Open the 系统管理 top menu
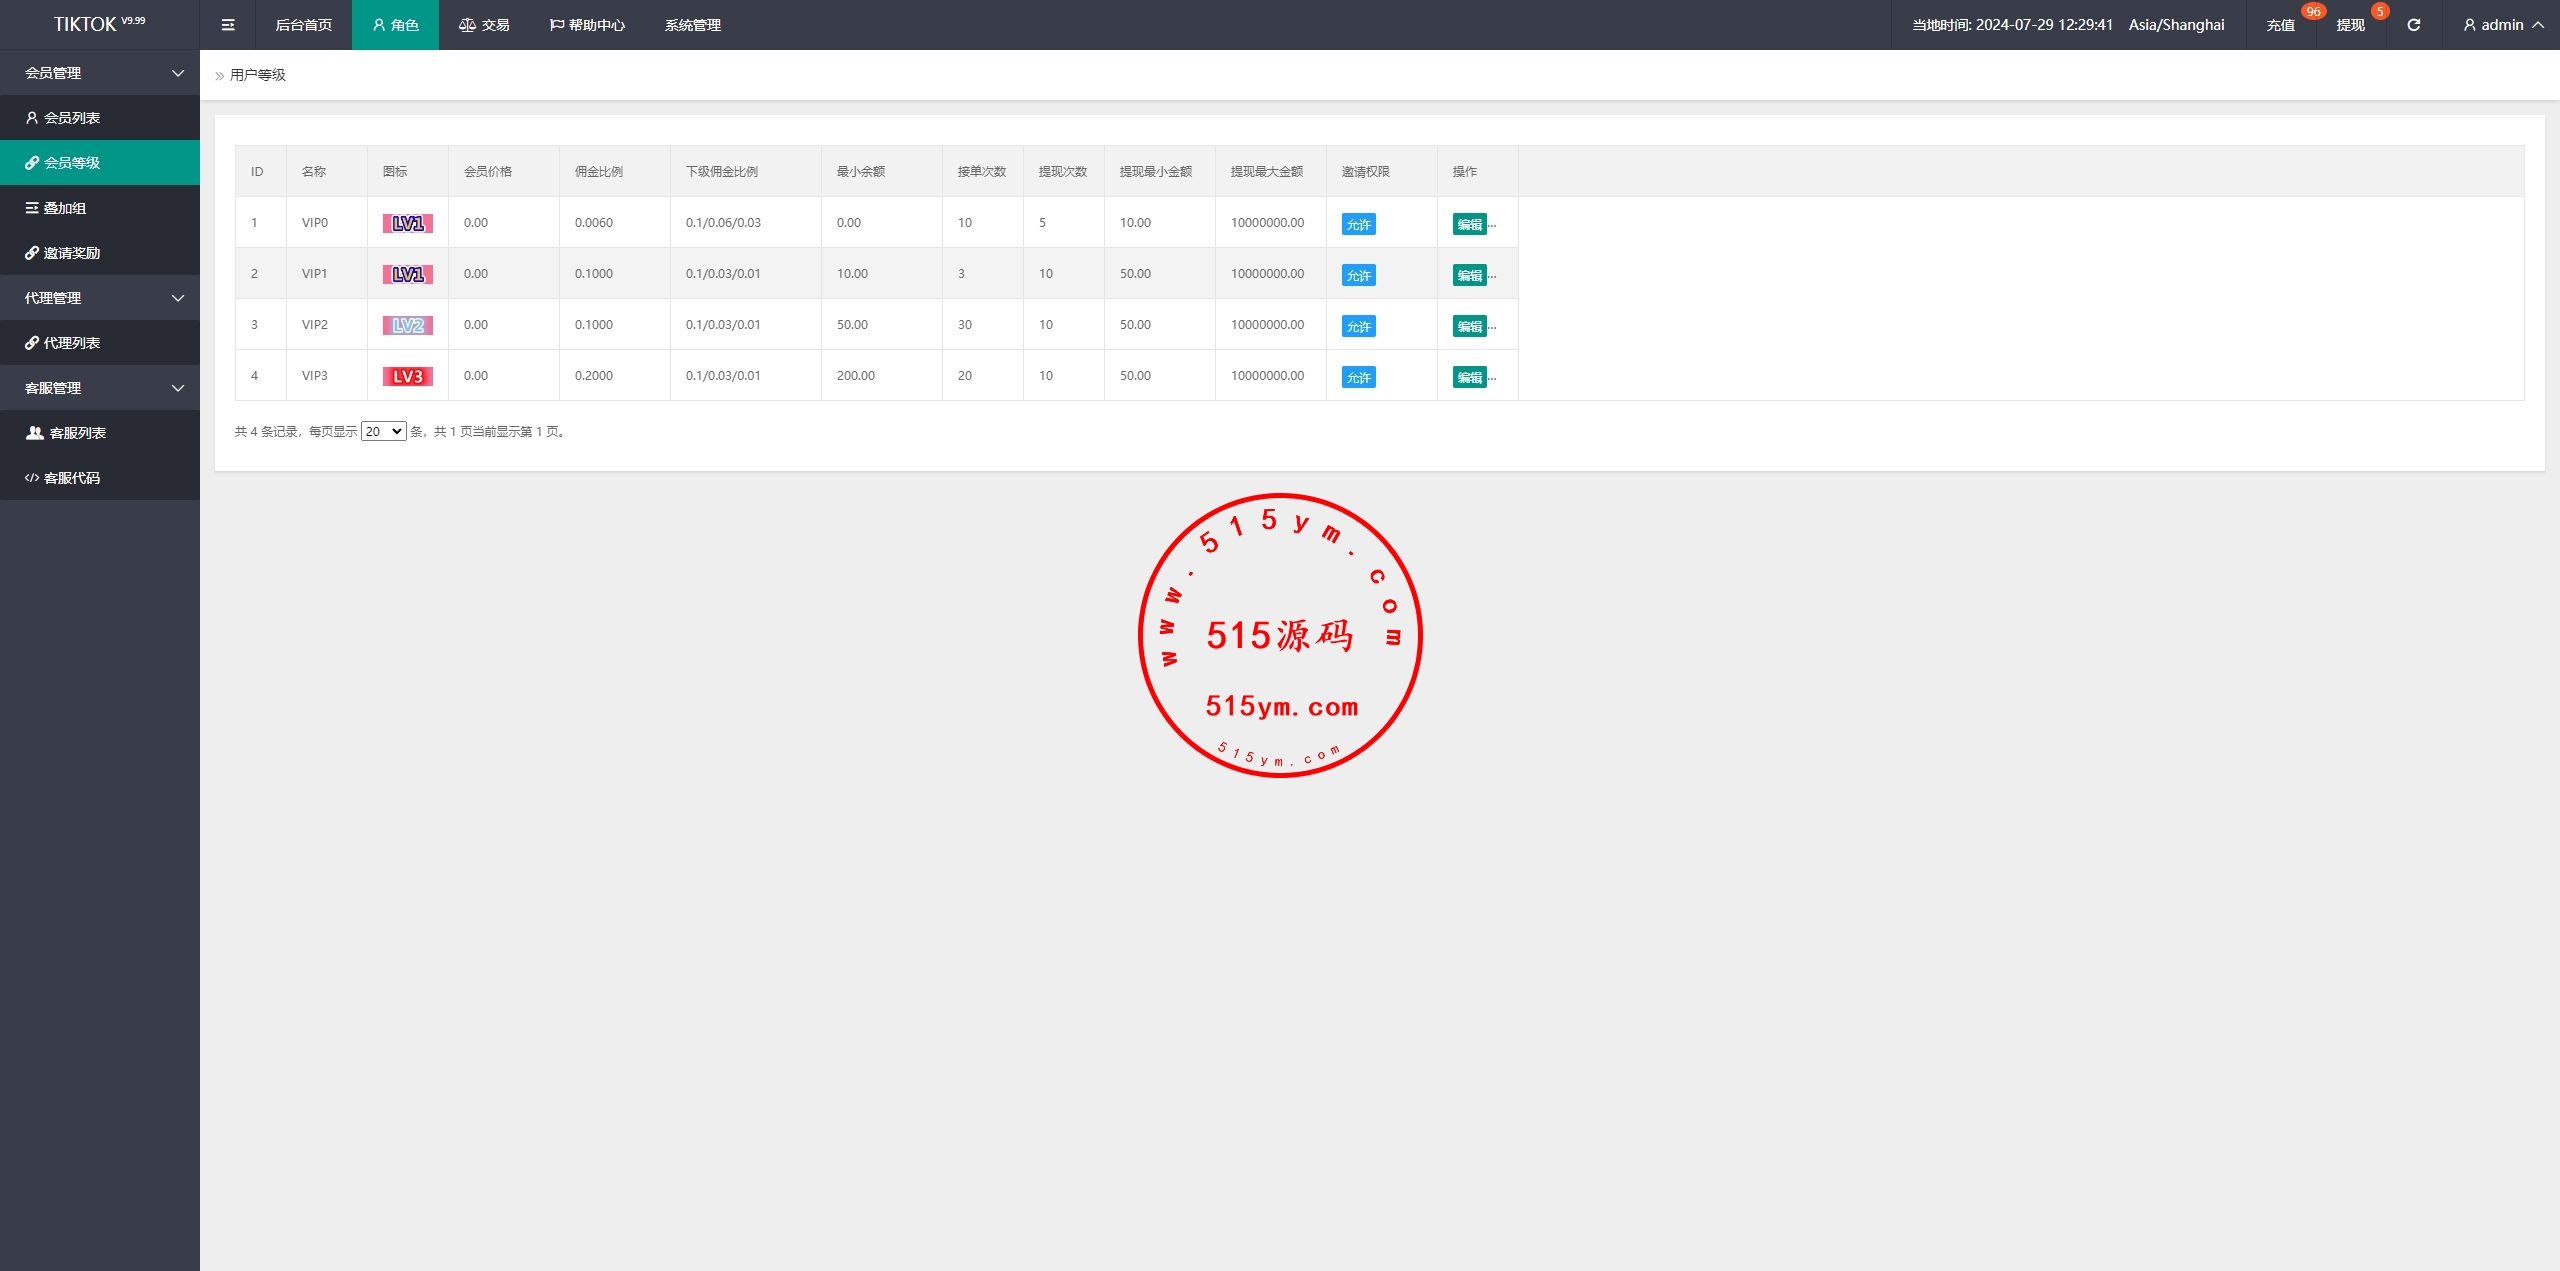This screenshot has width=2560, height=1271. pos(692,25)
